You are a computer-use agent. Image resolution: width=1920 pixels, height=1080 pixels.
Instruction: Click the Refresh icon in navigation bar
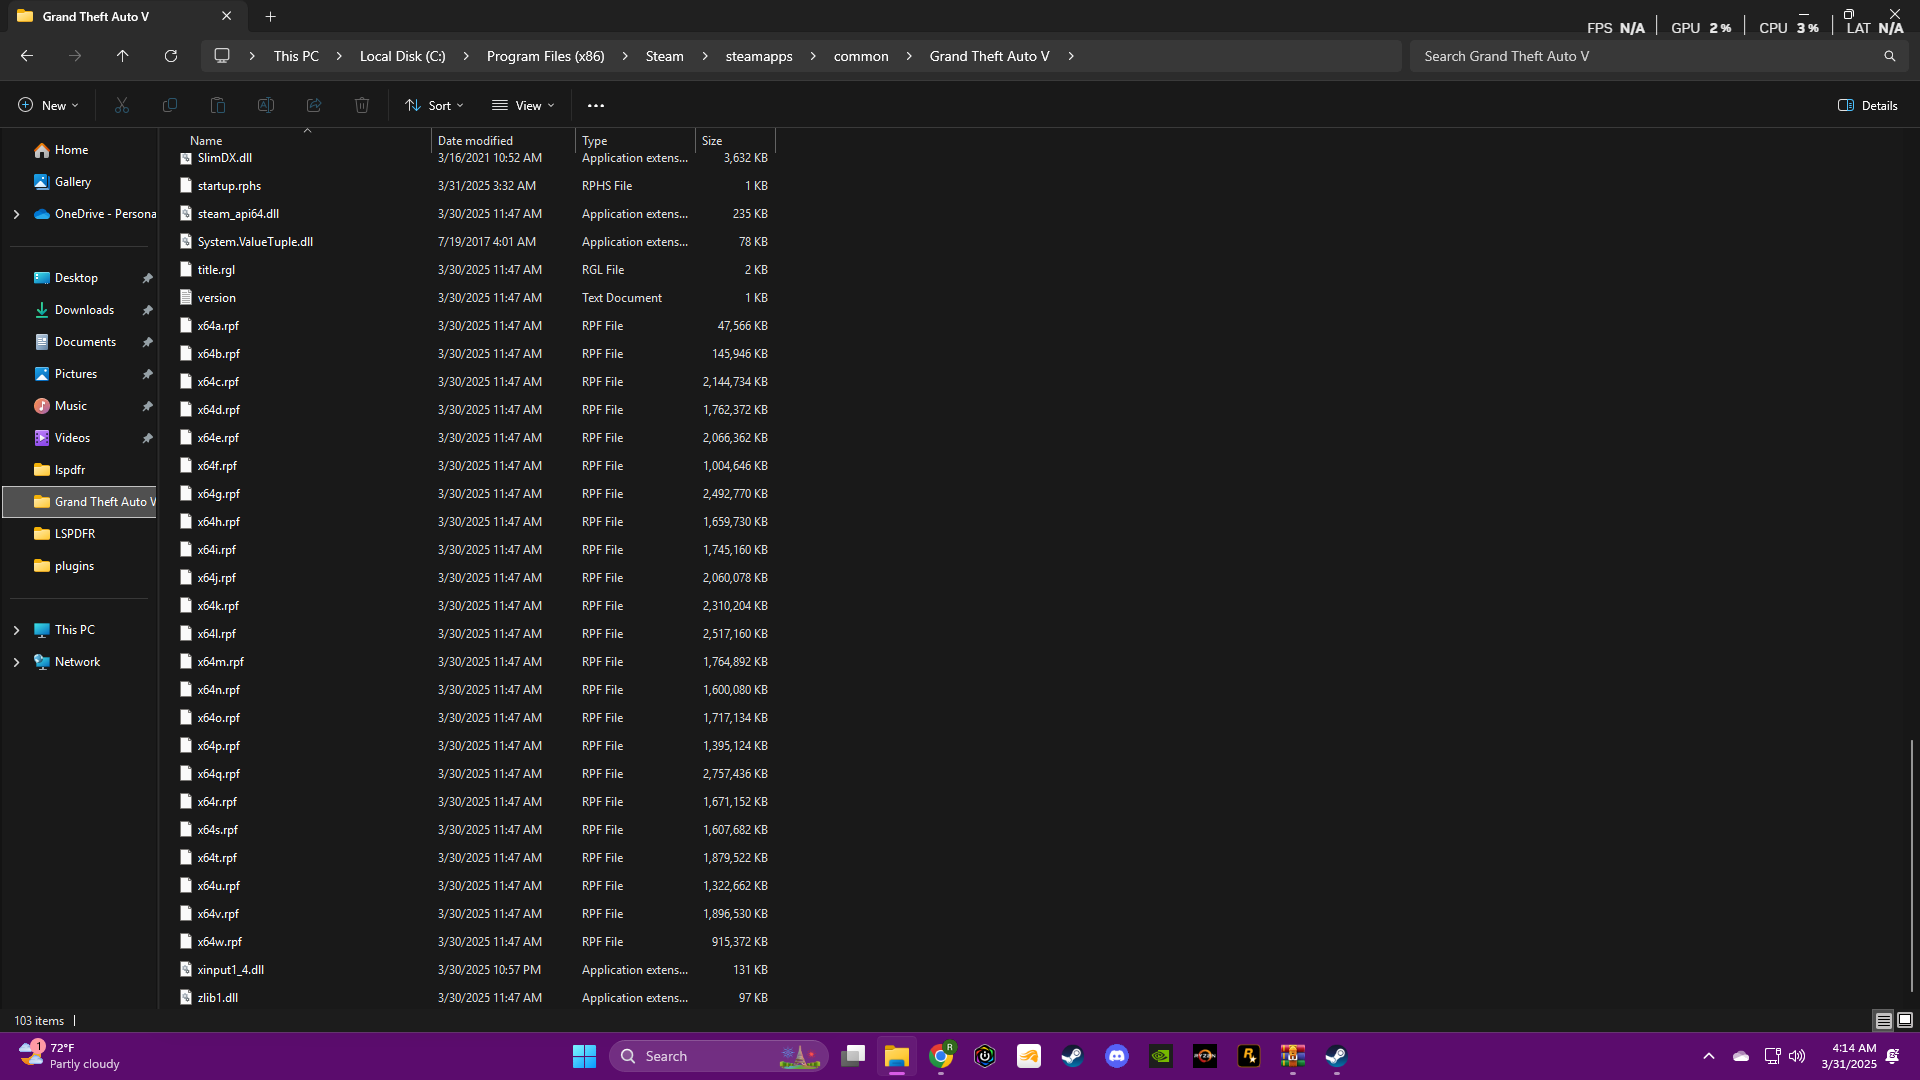(x=171, y=56)
